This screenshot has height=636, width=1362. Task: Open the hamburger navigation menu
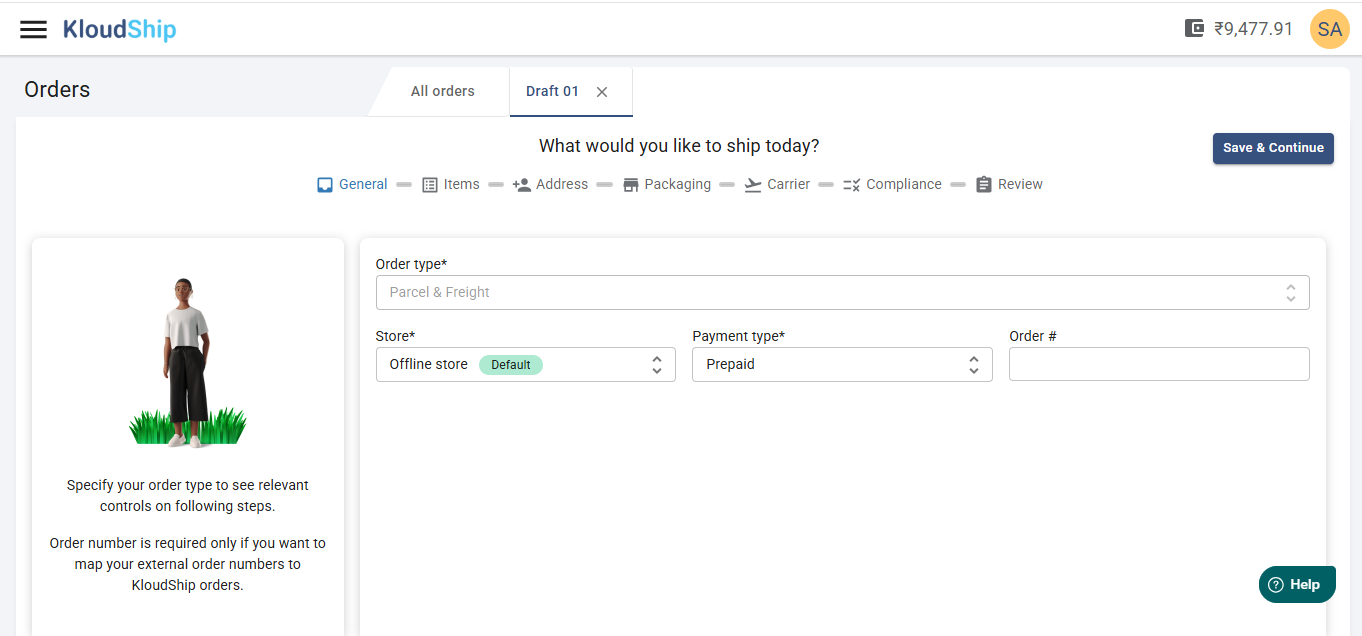(x=33, y=29)
